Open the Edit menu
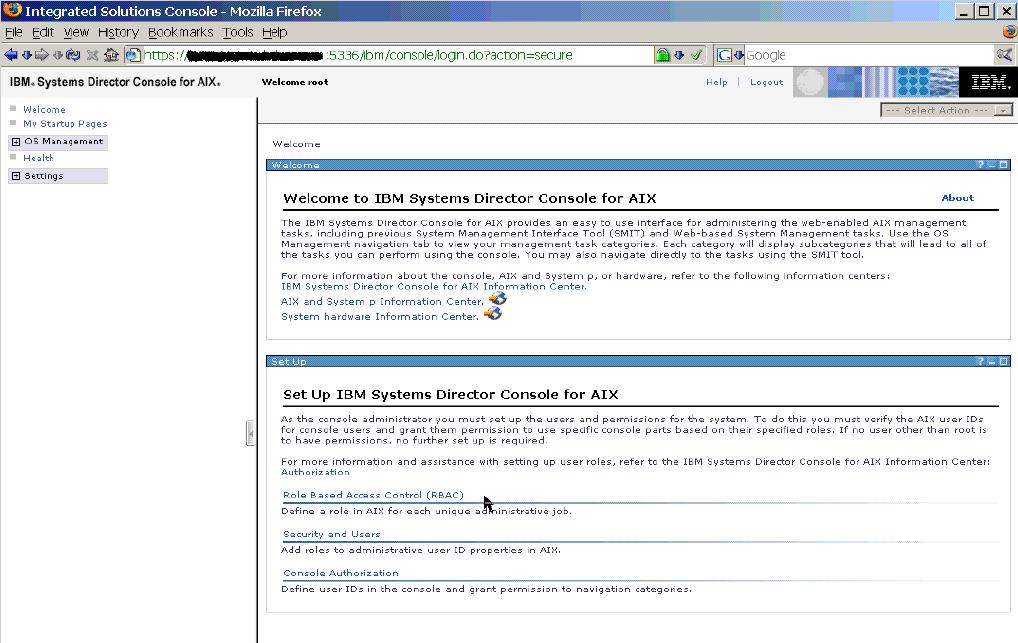Image resolution: width=1018 pixels, height=643 pixels. pyautogui.click(x=43, y=32)
